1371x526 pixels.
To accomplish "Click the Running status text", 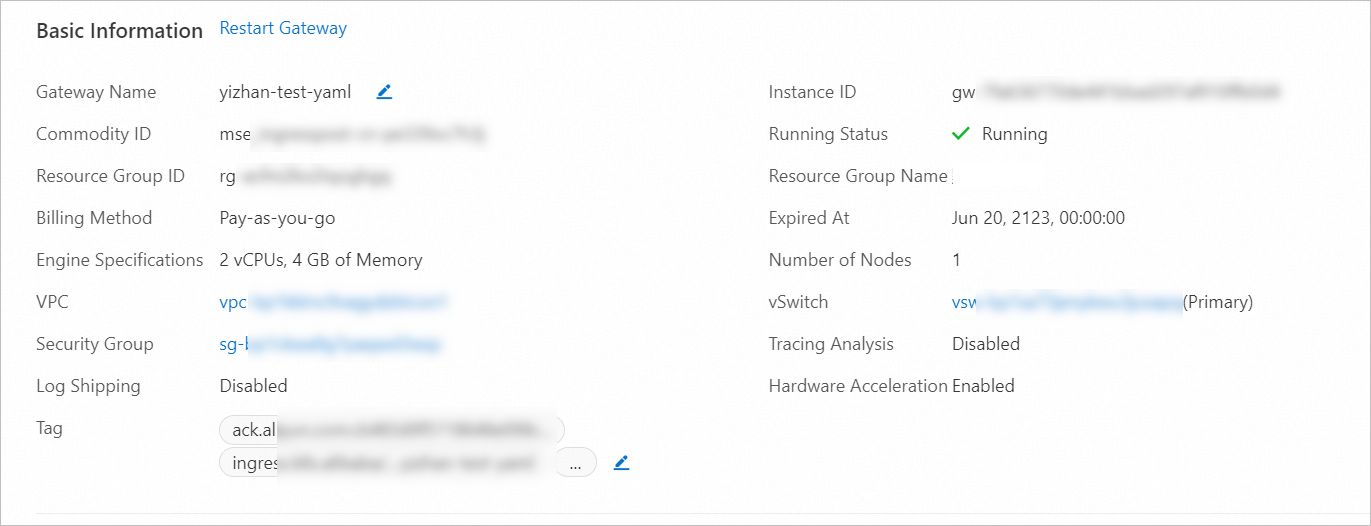I will point(1015,134).
